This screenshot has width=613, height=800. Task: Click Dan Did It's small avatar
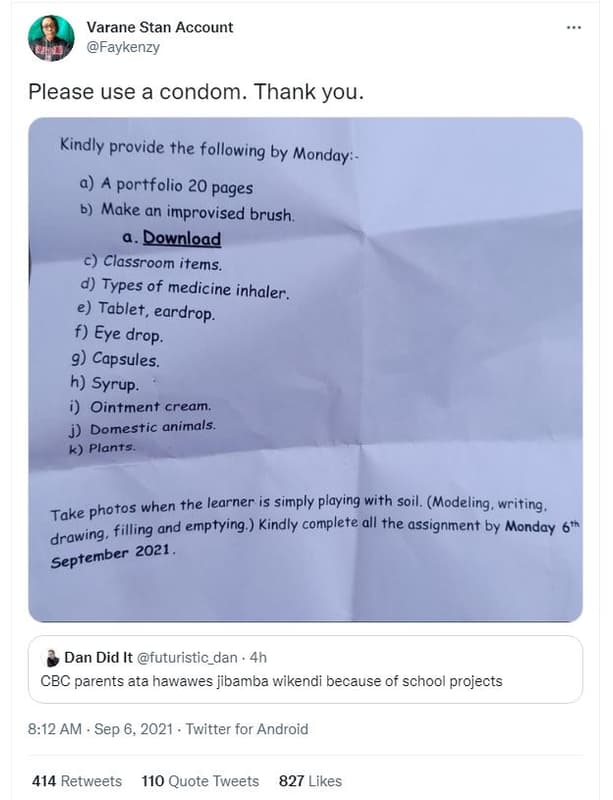click(x=52, y=658)
